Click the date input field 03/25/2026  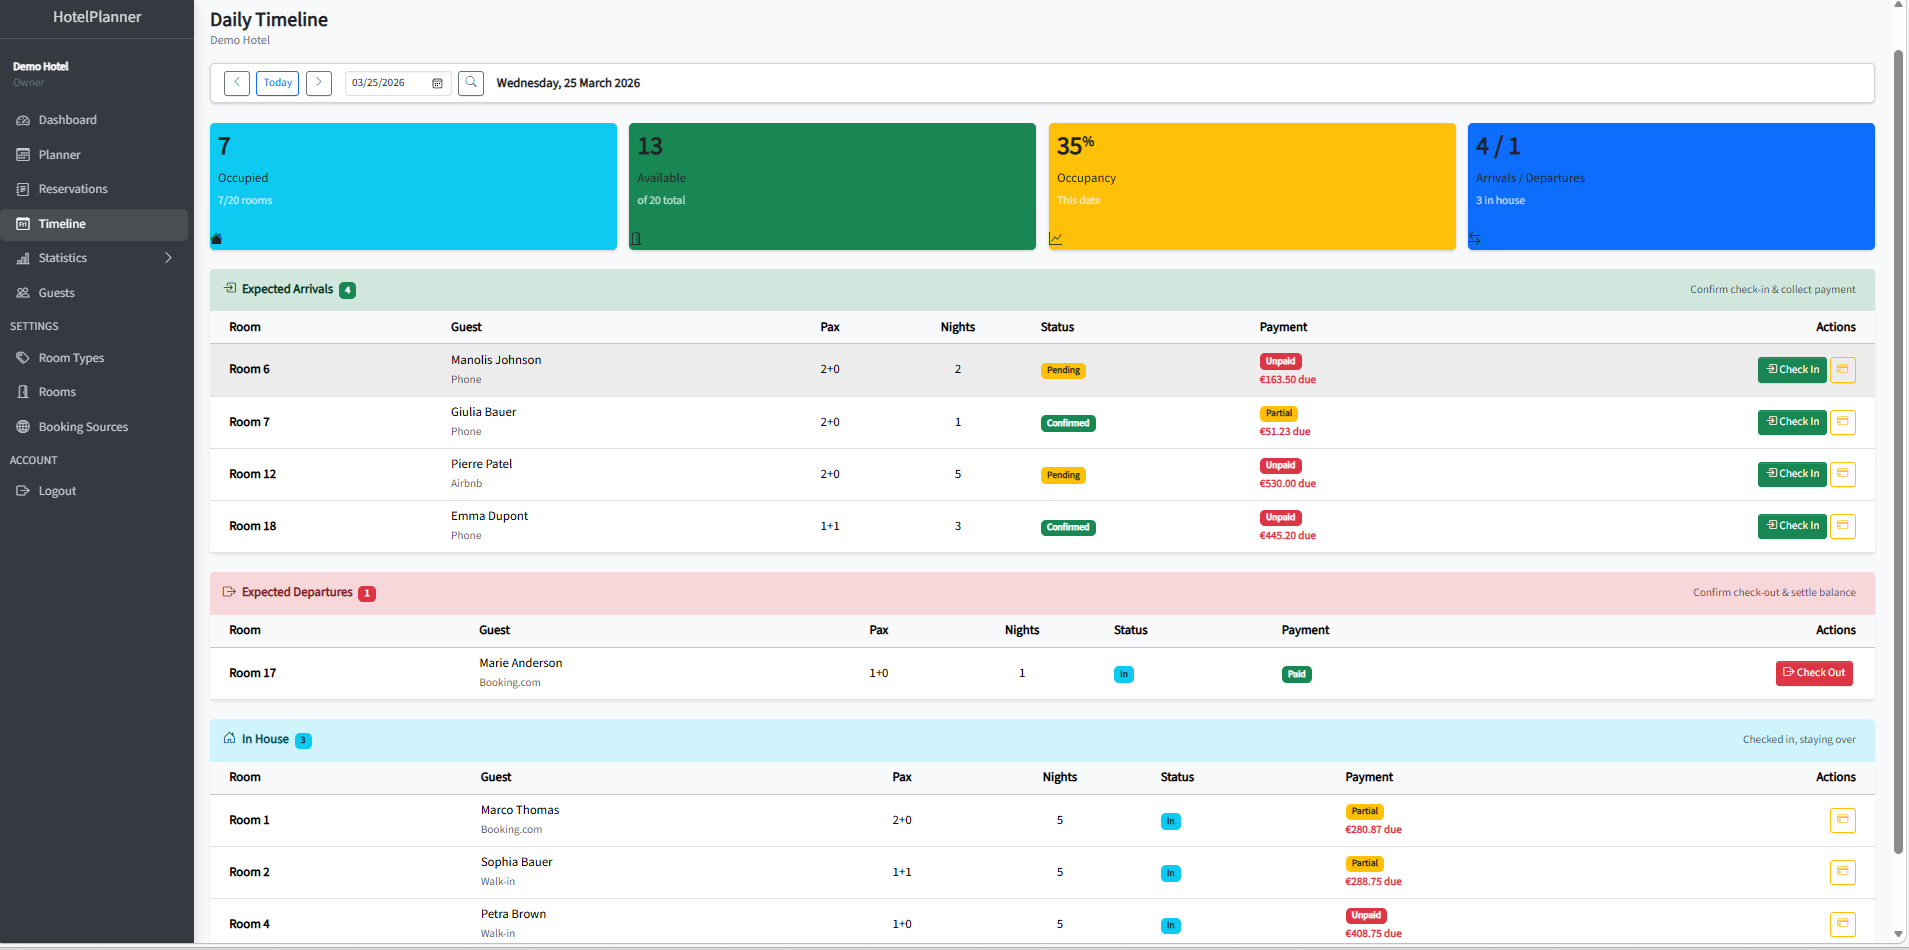pyautogui.click(x=398, y=83)
